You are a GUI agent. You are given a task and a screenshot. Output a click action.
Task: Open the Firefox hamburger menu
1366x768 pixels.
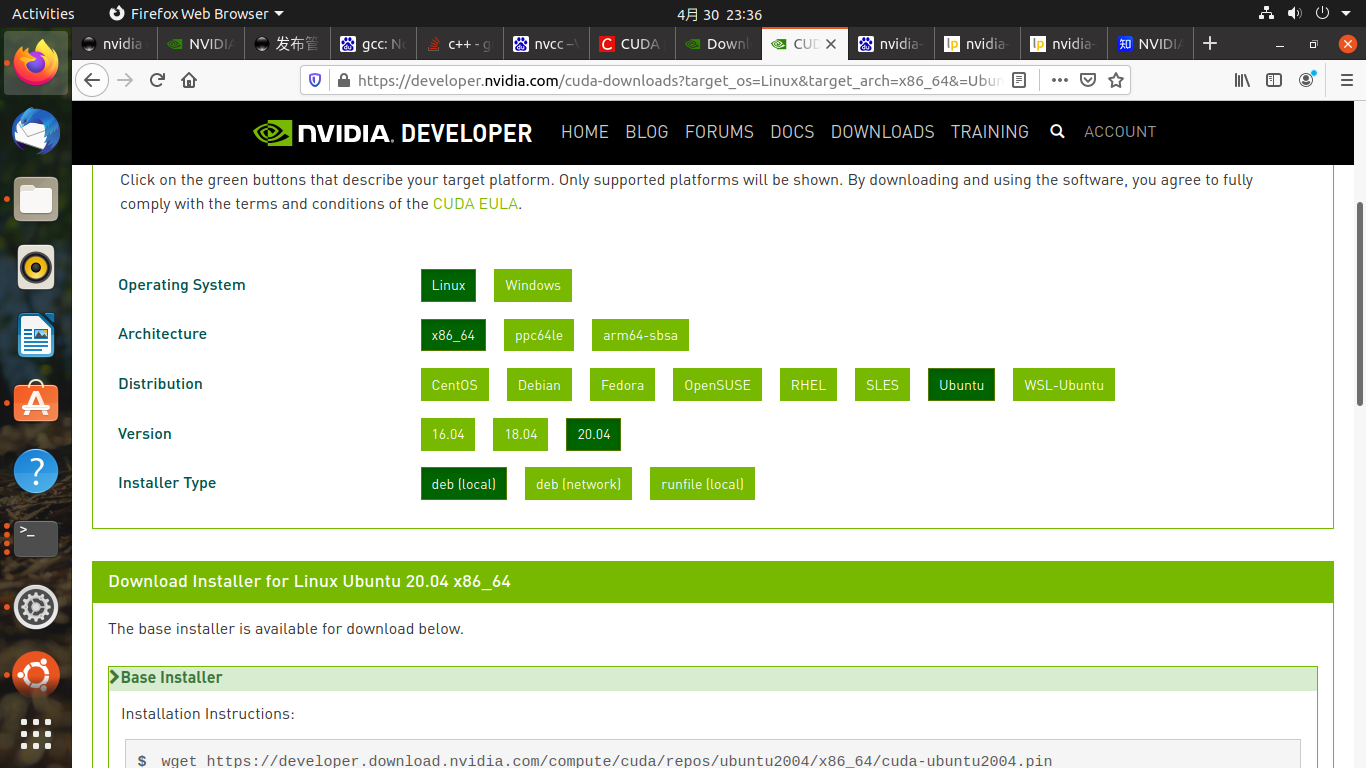1346,81
